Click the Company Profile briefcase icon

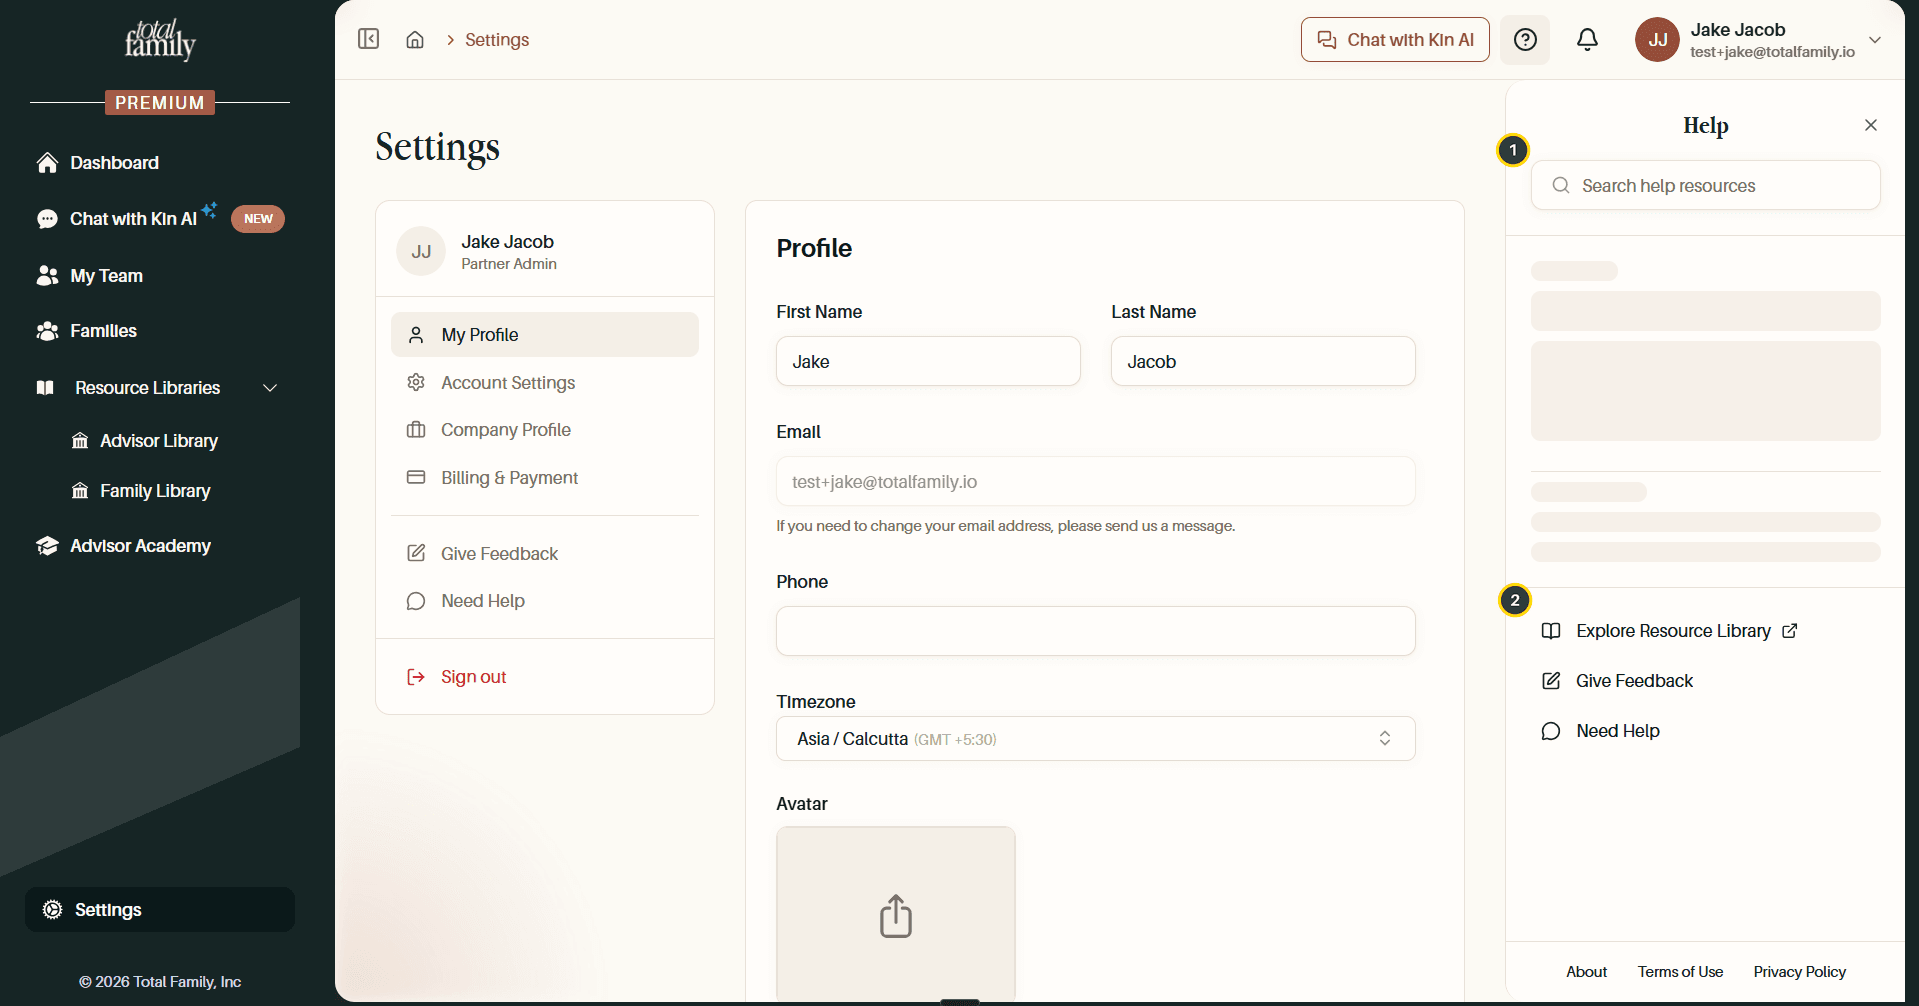click(416, 430)
